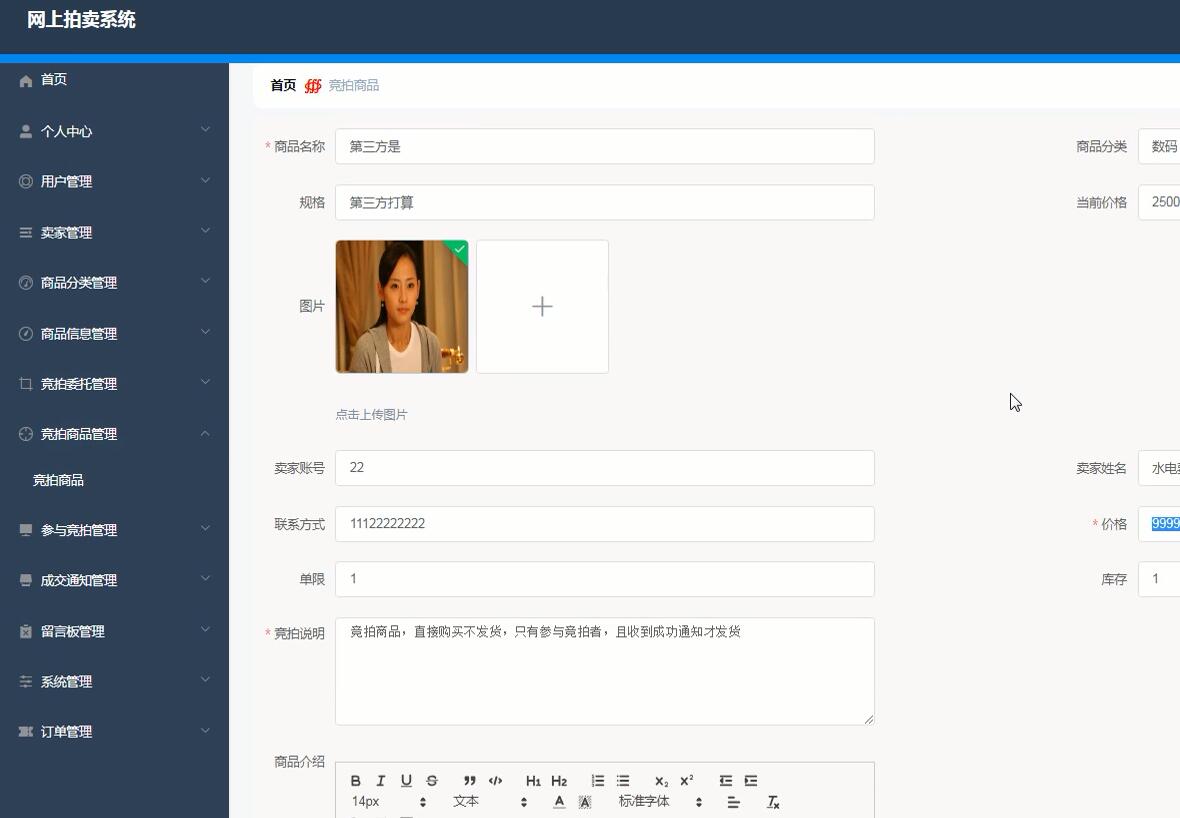Click into the 规格 input field
This screenshot has height=818, width=1180.
pos(604,202)
